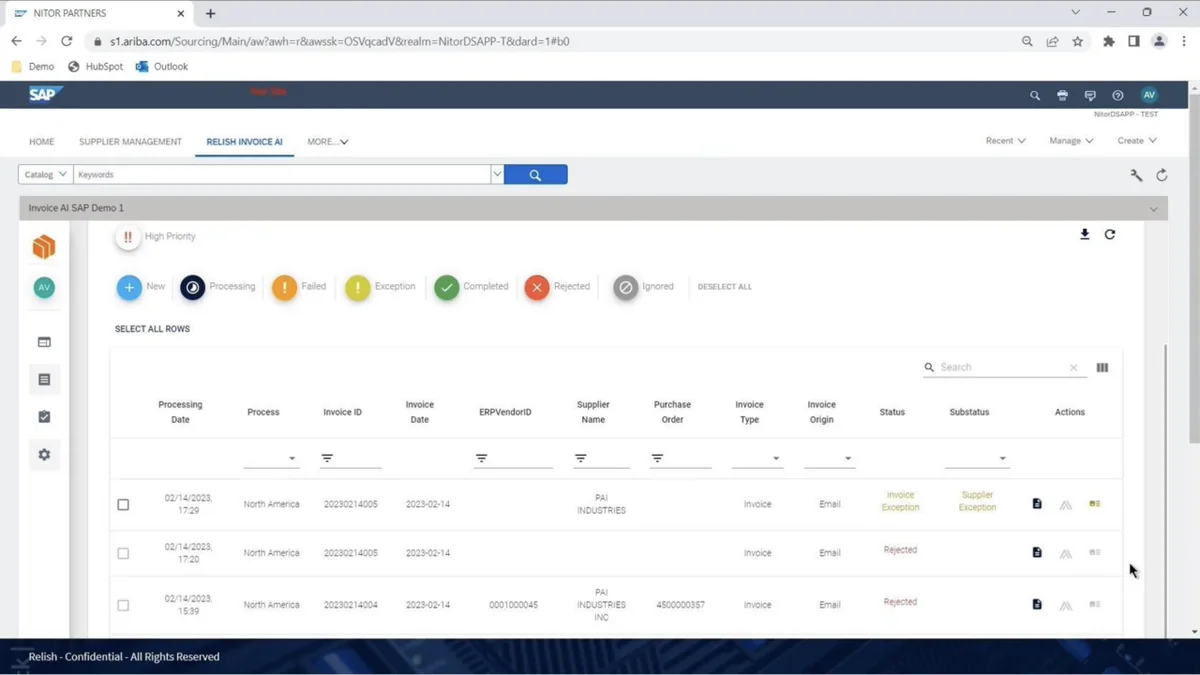This screenshot has height=675, width=1200.
Task: Click the Supplier Name filter field
Action: 601,458
